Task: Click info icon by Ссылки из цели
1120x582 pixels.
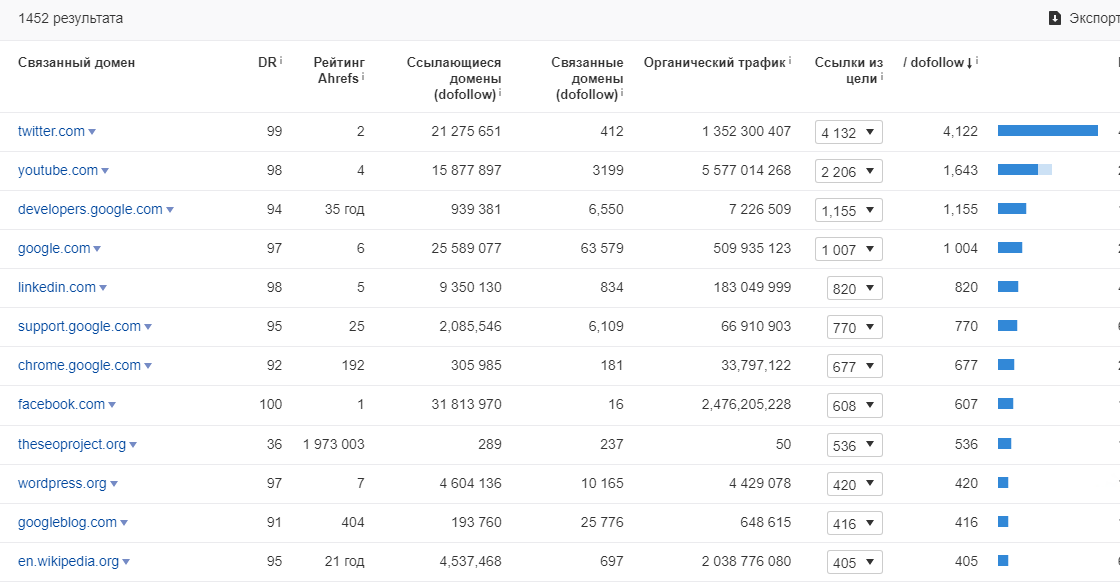Action: point(882,77)
